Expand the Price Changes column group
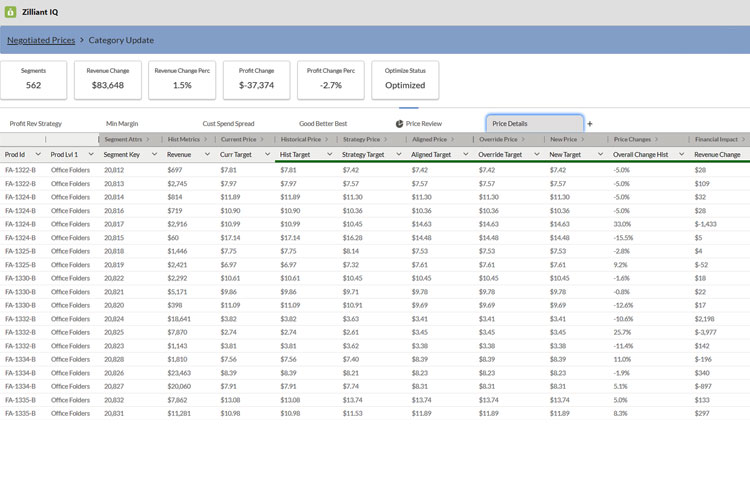 tap(656, 139)
